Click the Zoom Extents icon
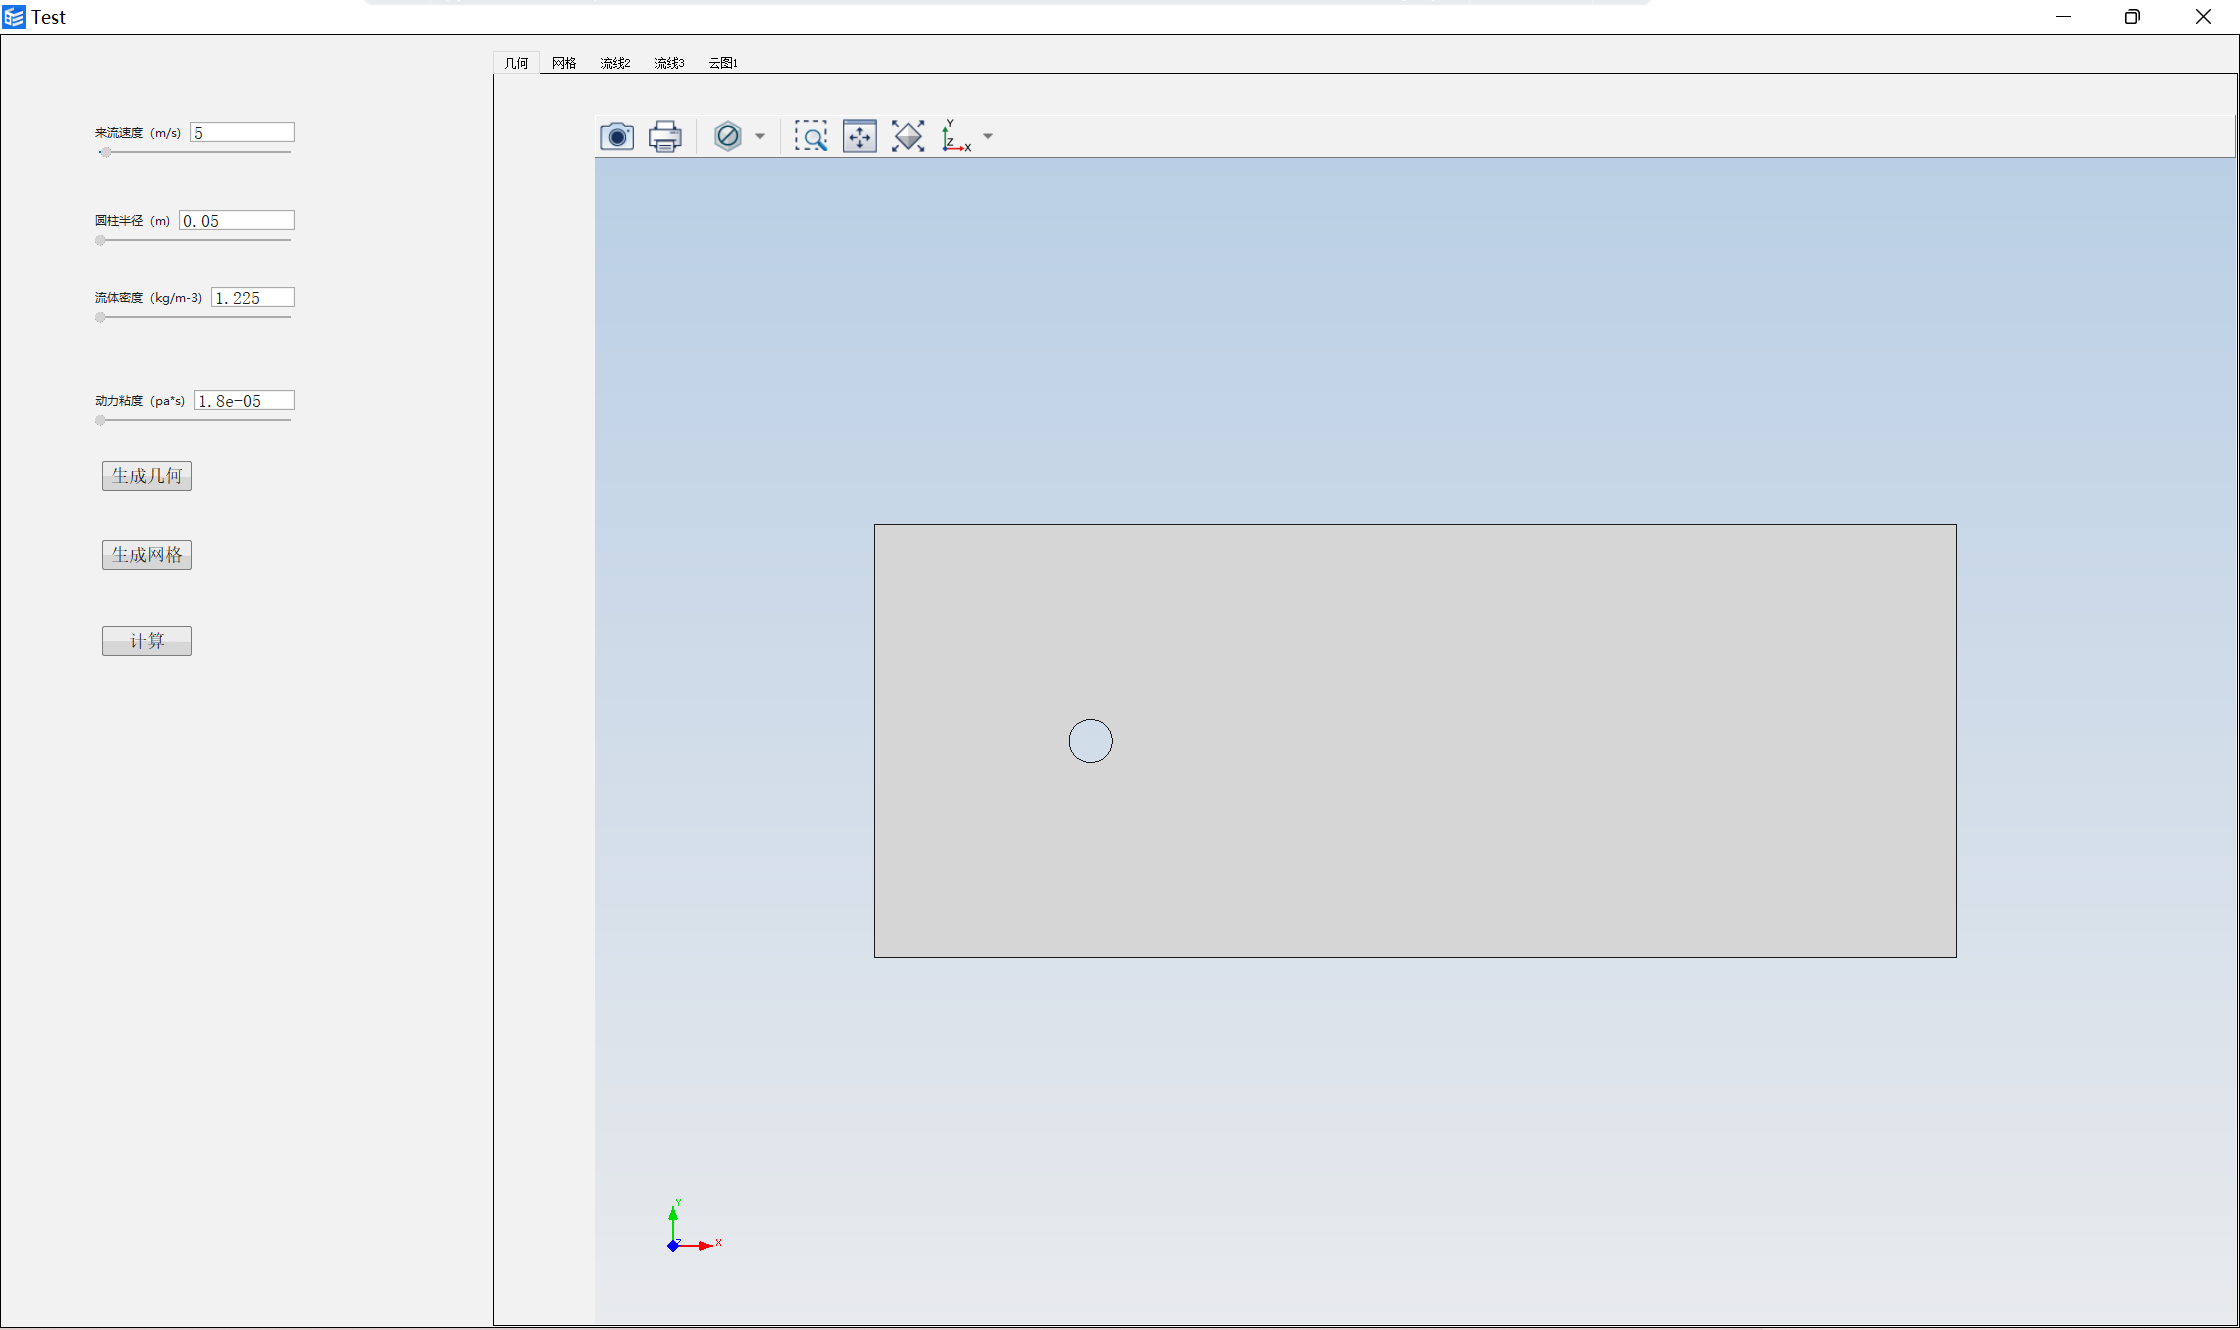 click(x=860, y=136)
